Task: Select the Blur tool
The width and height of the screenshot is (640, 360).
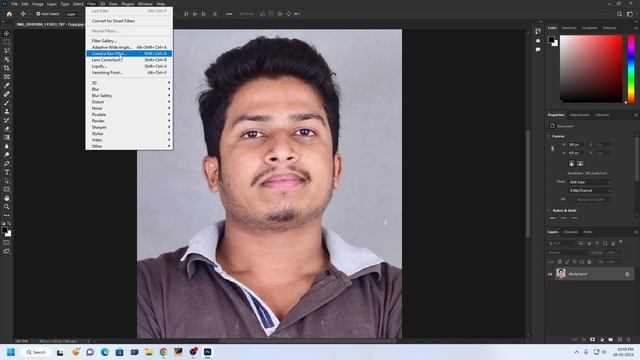Action: click(7, 146)
